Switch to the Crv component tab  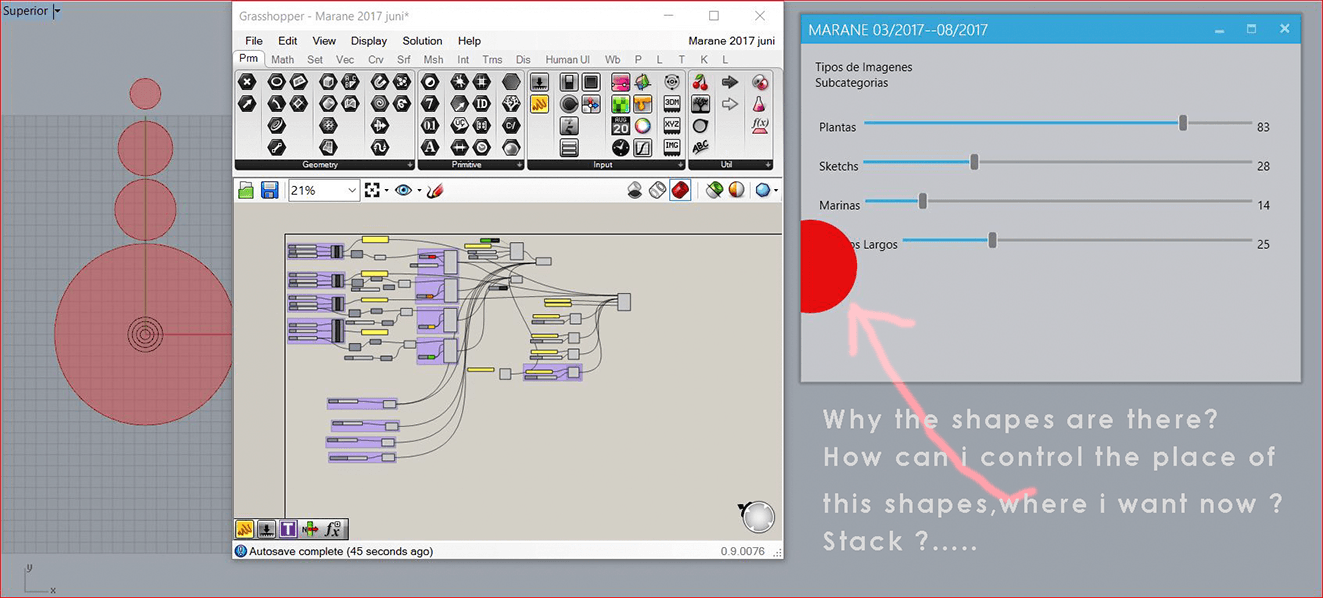pyautogui.click(x=376, y=60)
